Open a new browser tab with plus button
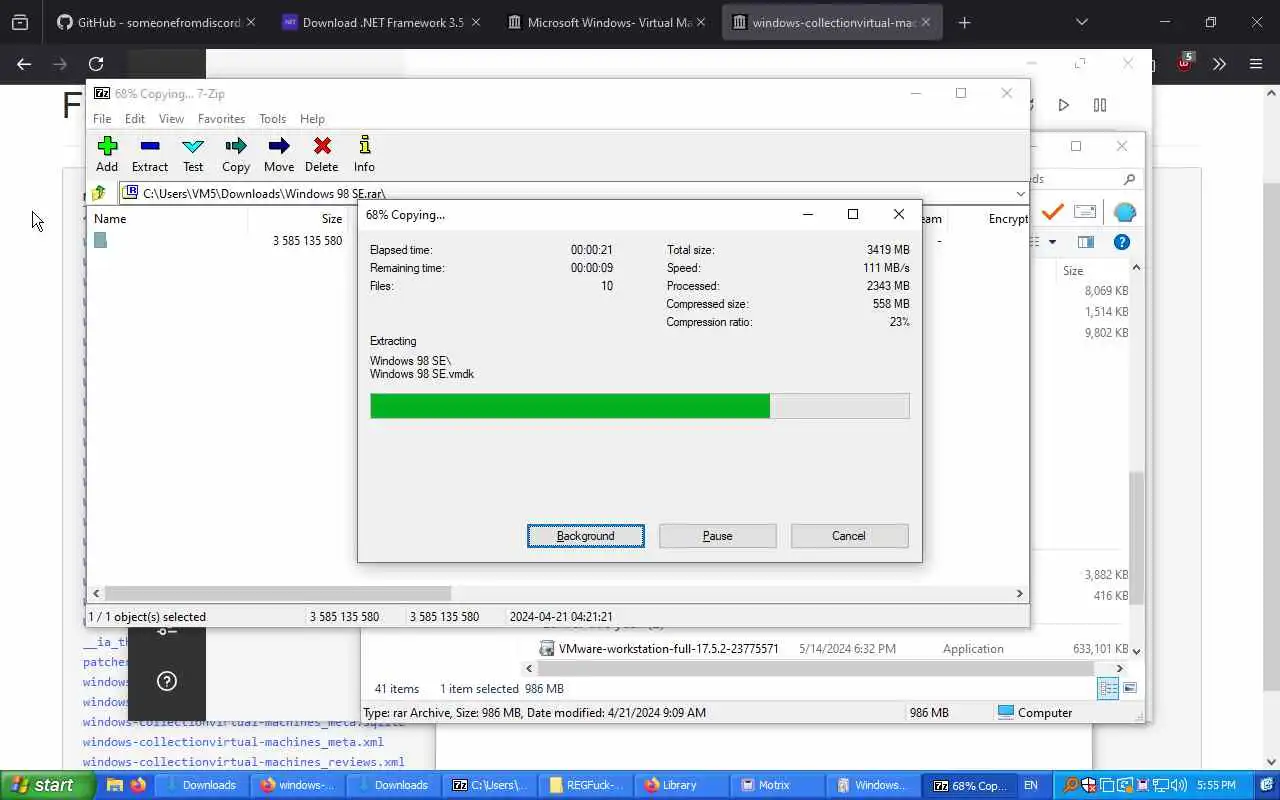 (964, 22)
